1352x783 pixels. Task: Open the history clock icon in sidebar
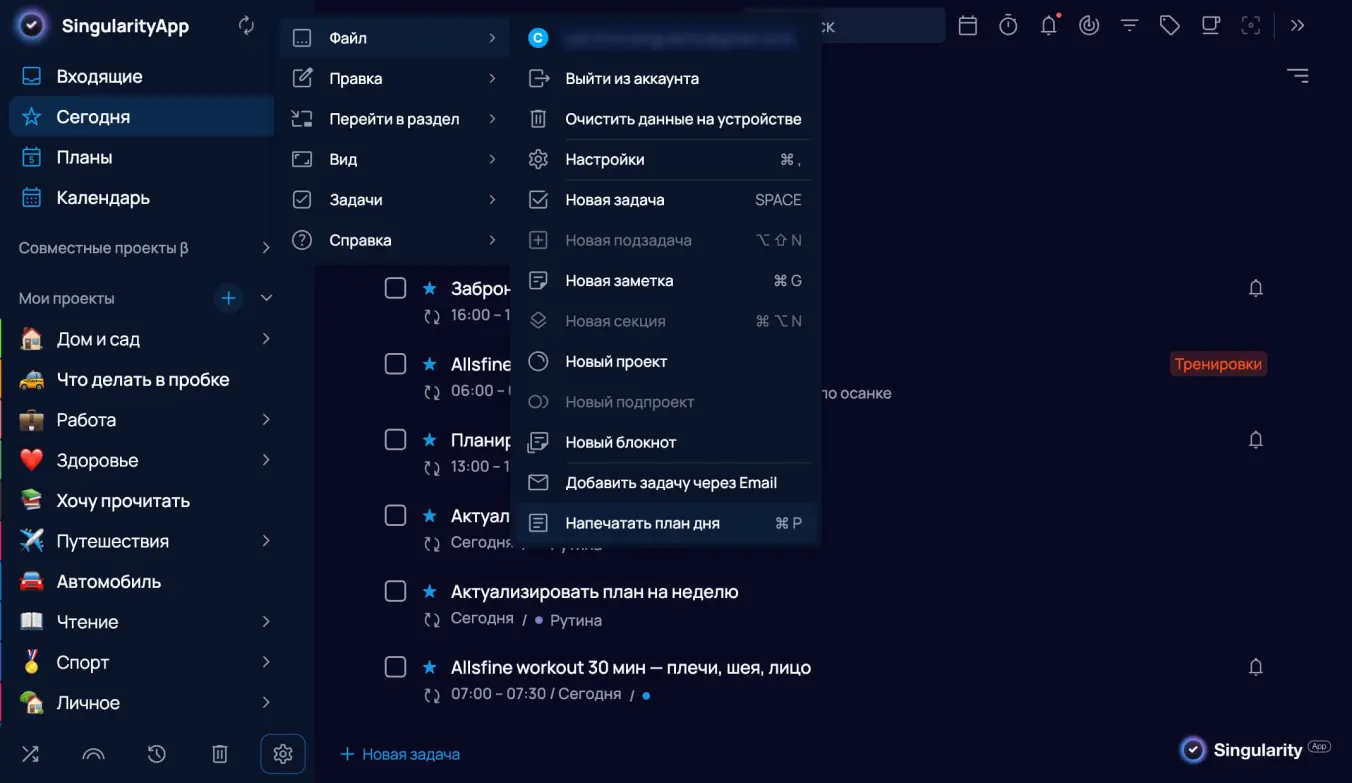click(x=157, y=754)
